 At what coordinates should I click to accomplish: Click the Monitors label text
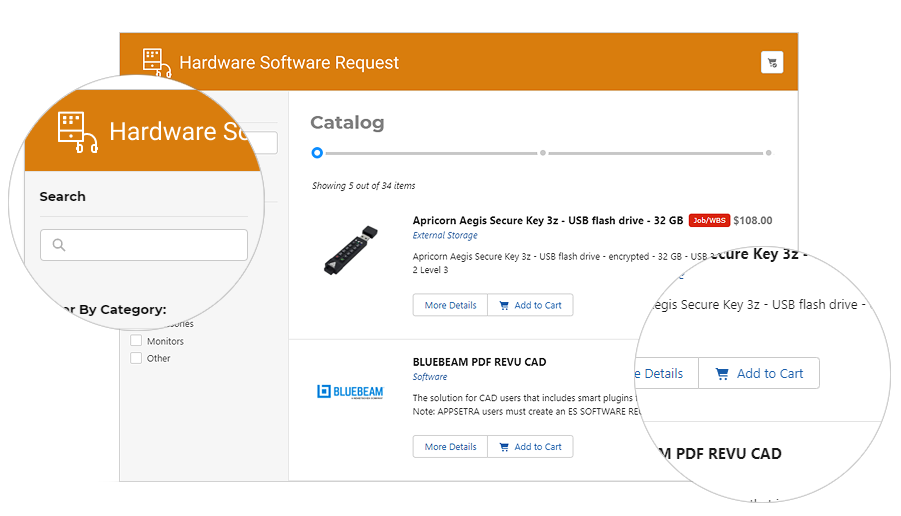click(165, 341)
